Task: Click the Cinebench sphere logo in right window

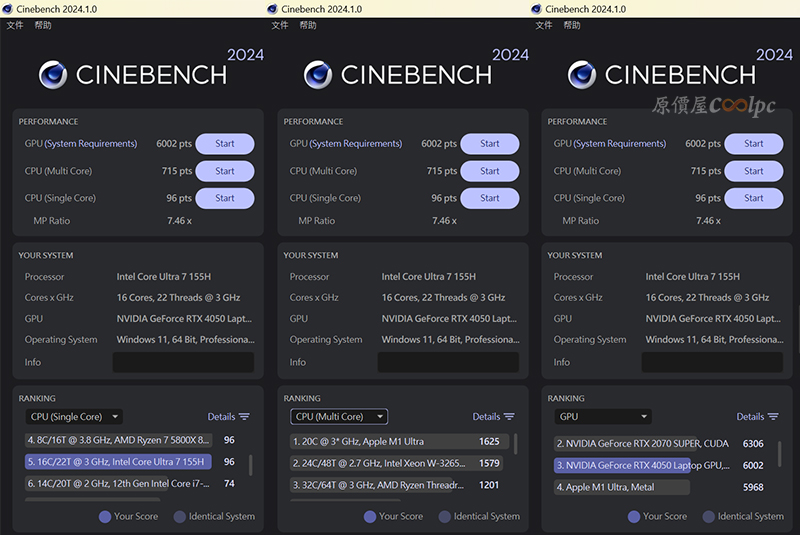Action: pyautogui.click(x=582, y=74)
